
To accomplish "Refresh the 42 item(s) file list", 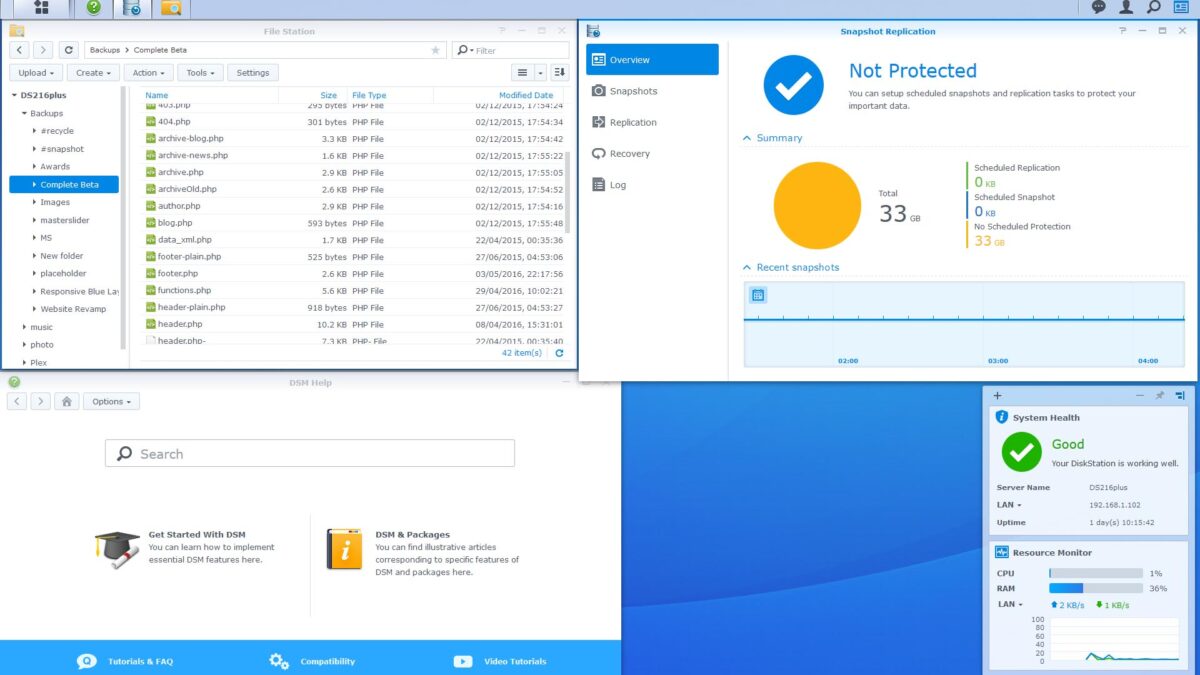I will pos(559,353).
